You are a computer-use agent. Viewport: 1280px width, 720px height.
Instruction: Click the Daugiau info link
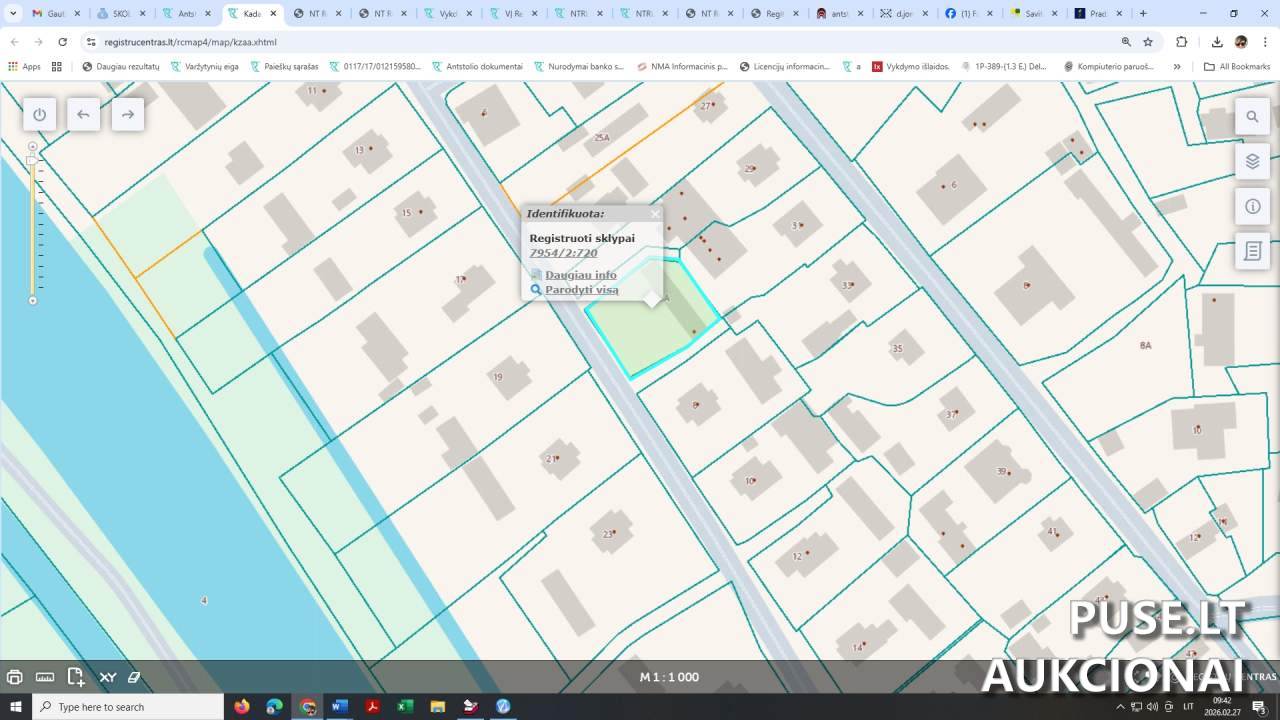point(580,275)
